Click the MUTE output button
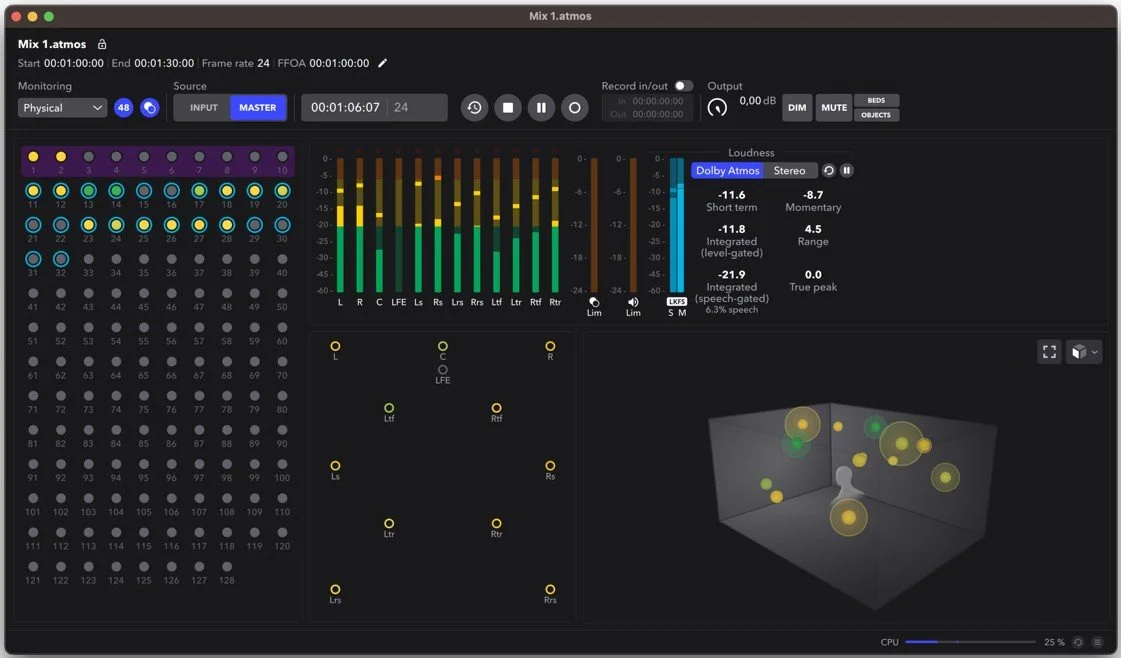The image size is (1121, 658). 834,108
